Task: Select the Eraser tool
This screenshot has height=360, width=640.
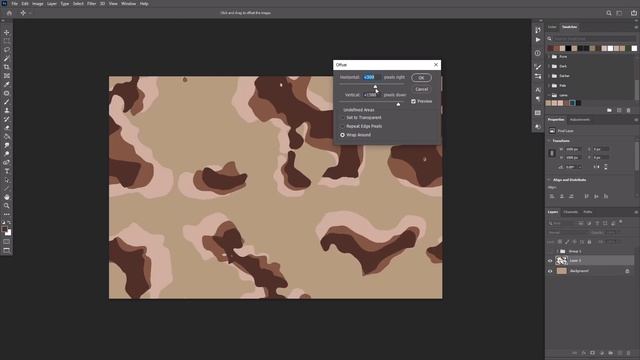Action: click(7, 128)
